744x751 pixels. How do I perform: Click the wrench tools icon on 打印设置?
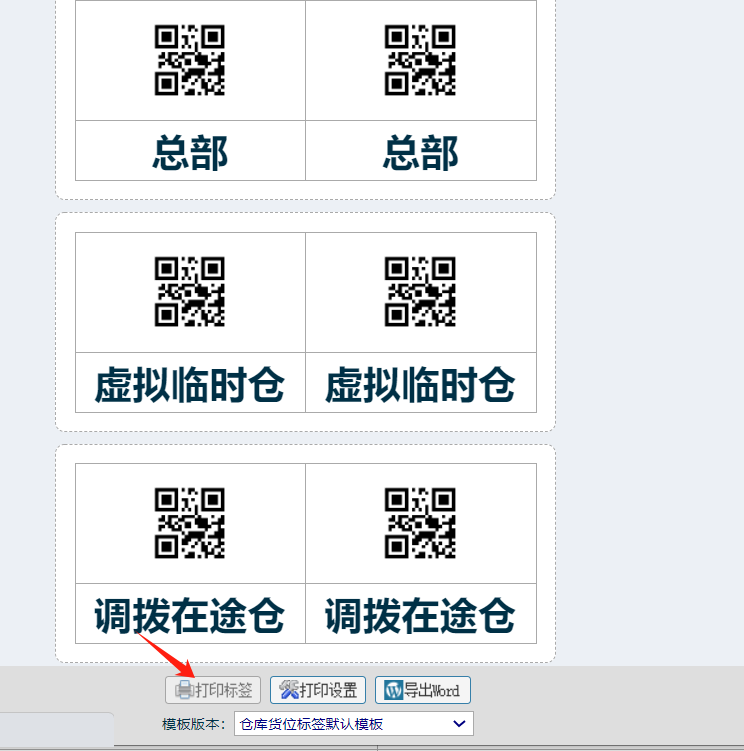tap(289, 690)
